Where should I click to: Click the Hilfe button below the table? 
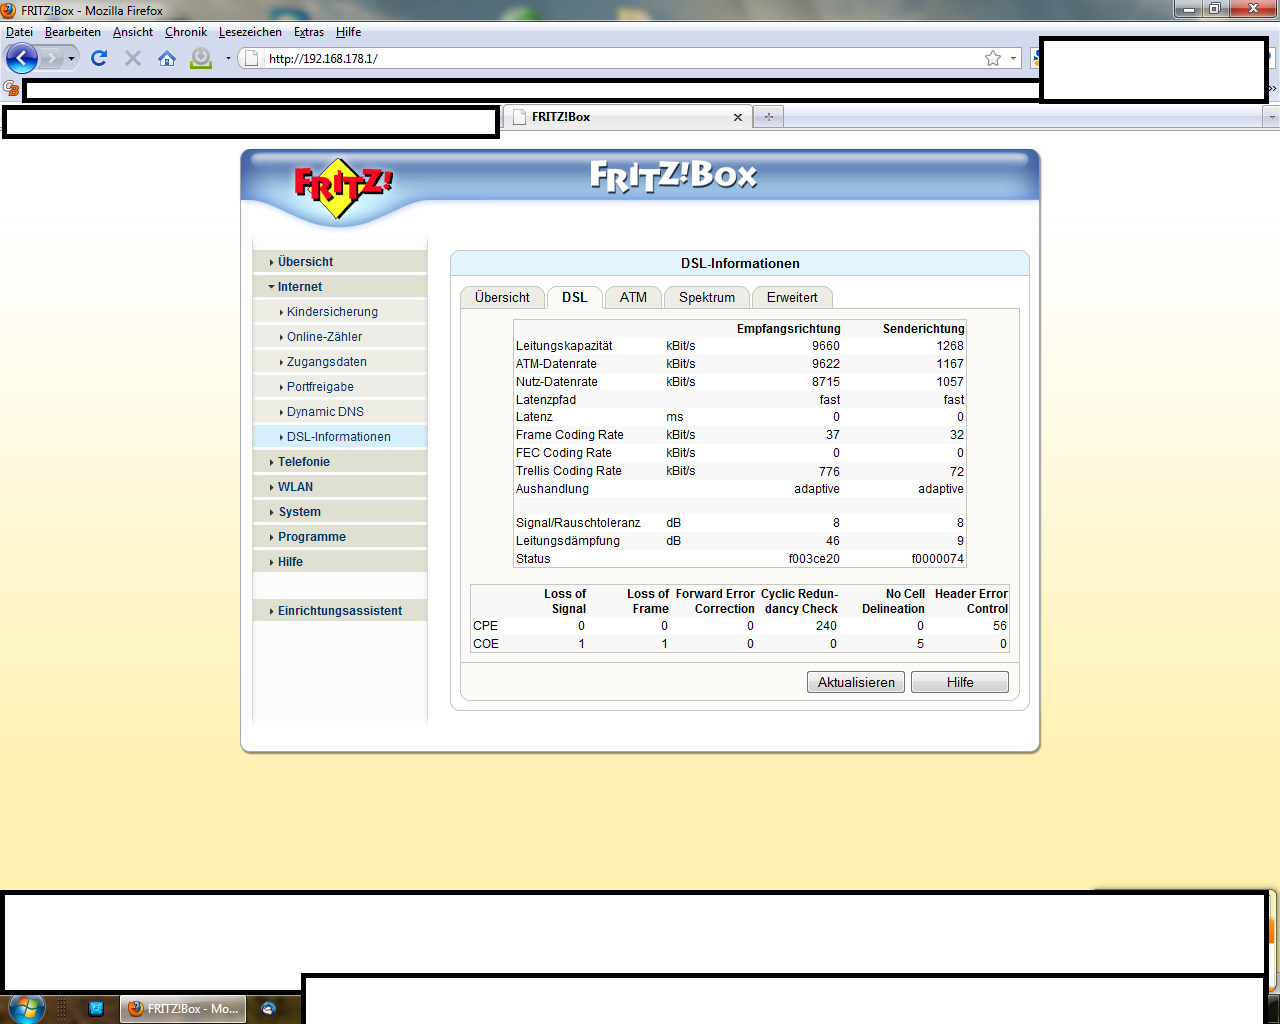click(x=960, y=682)
